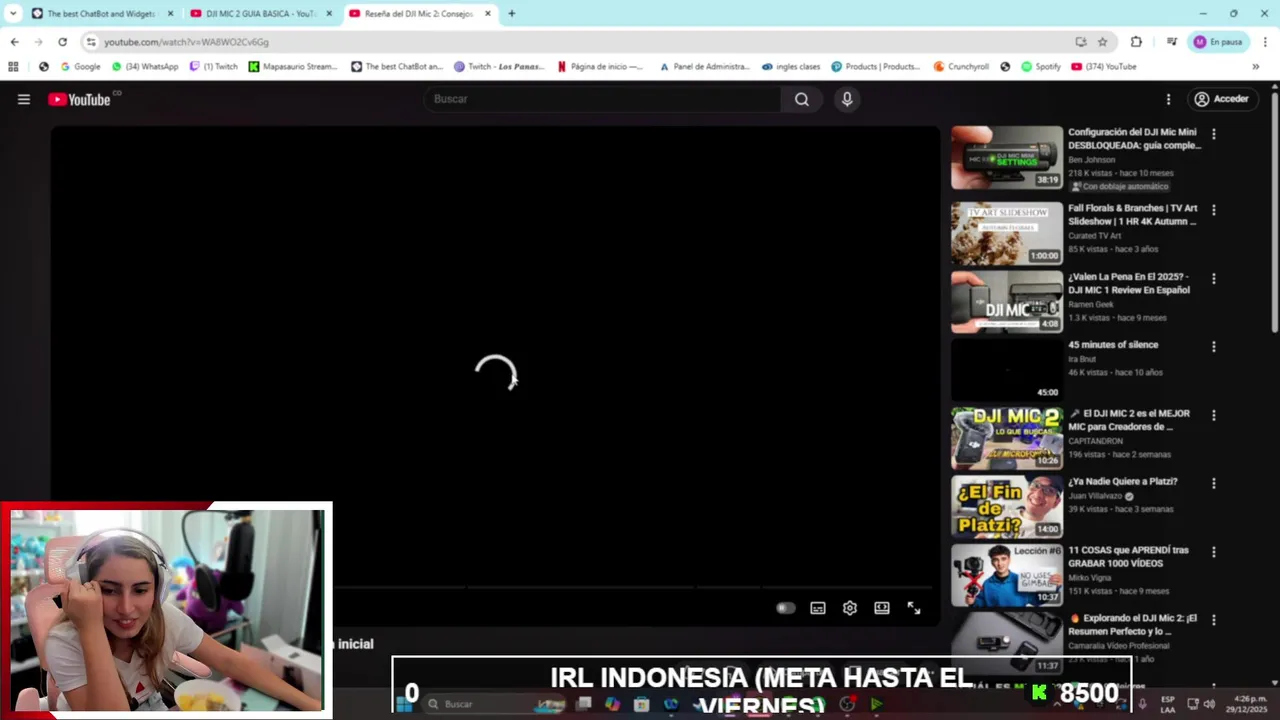Viewport: 1280px width, 720px height.
Task: Click the taskbar volume speaker icon
Action: (x=1209, y=704)
